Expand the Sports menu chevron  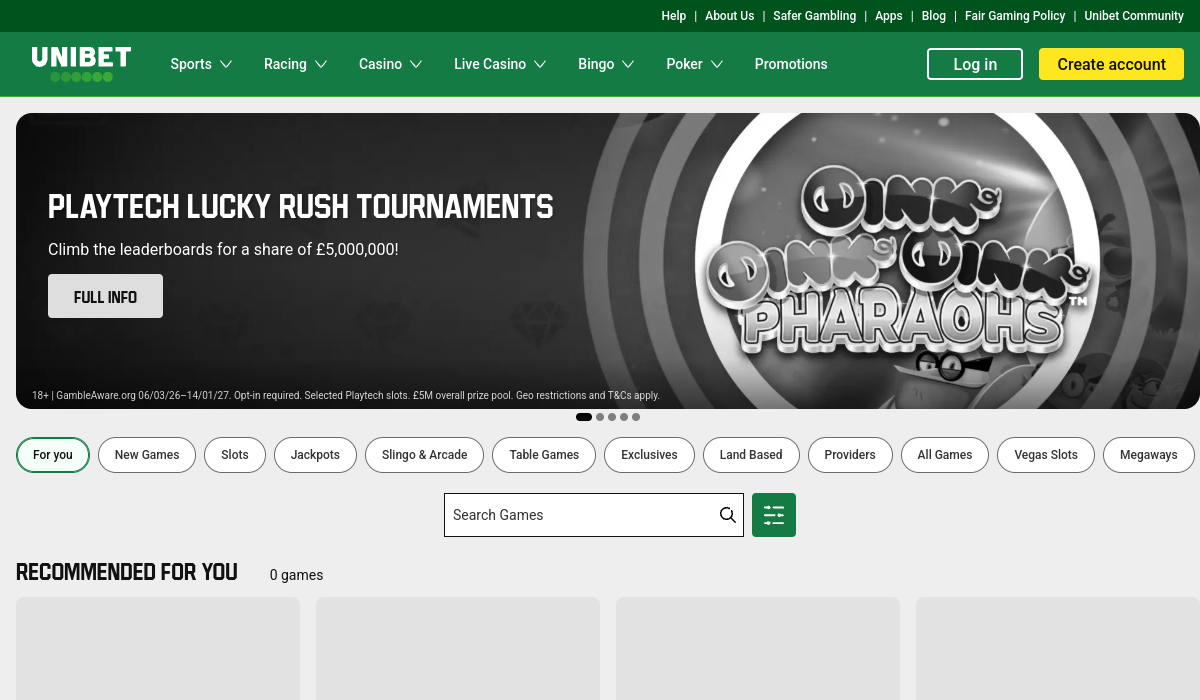pyautogui.click(x=226, y=64)
